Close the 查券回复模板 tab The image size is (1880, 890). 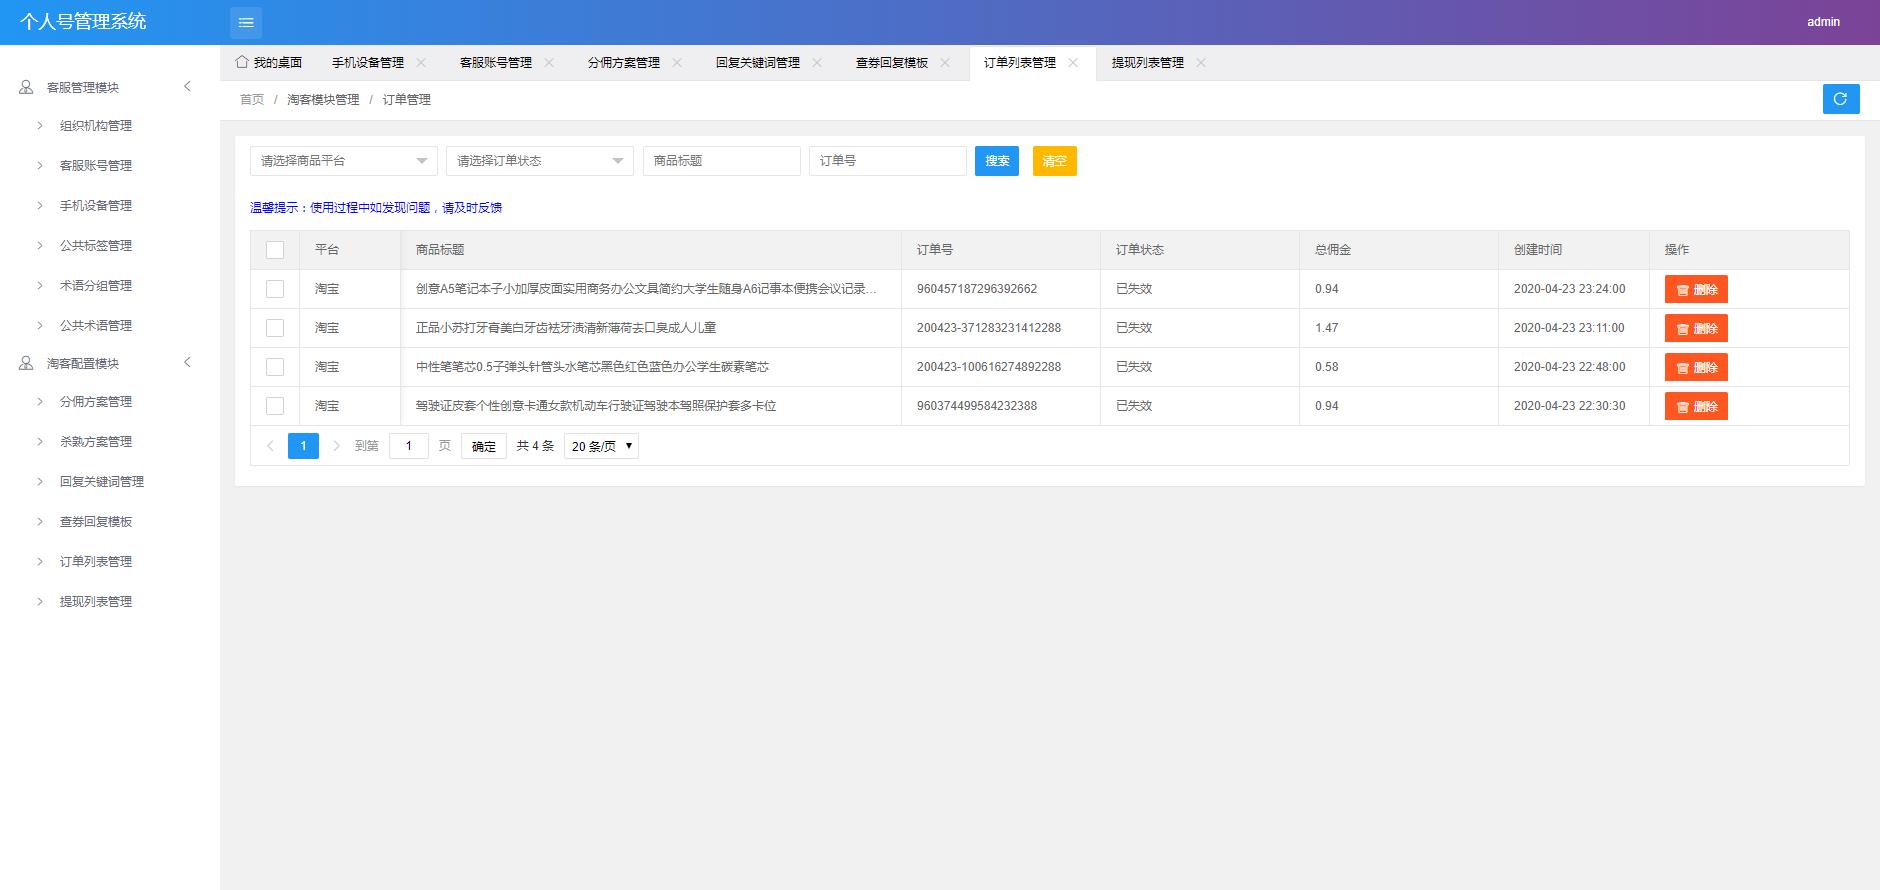point(945,62)
